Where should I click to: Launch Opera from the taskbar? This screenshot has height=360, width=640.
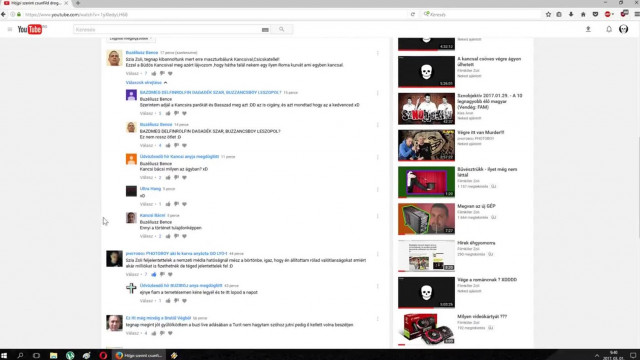(x=103, y=356)
